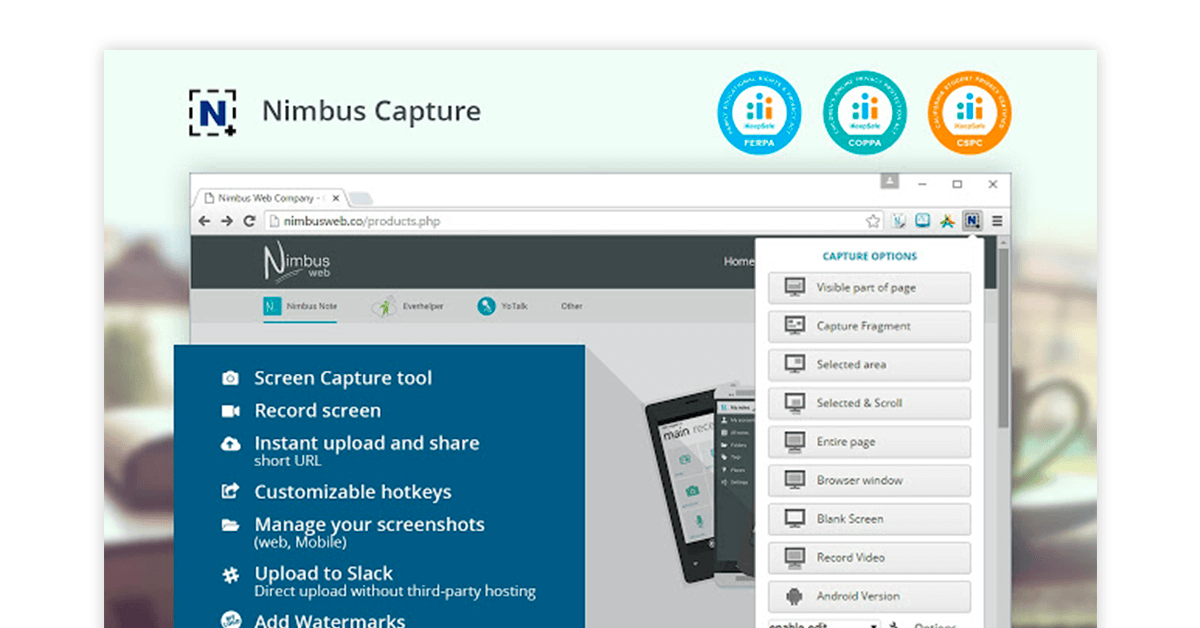1200x628 pixels.
Task: Choose Selected & Scroll capture
Action: coord(869,403)
